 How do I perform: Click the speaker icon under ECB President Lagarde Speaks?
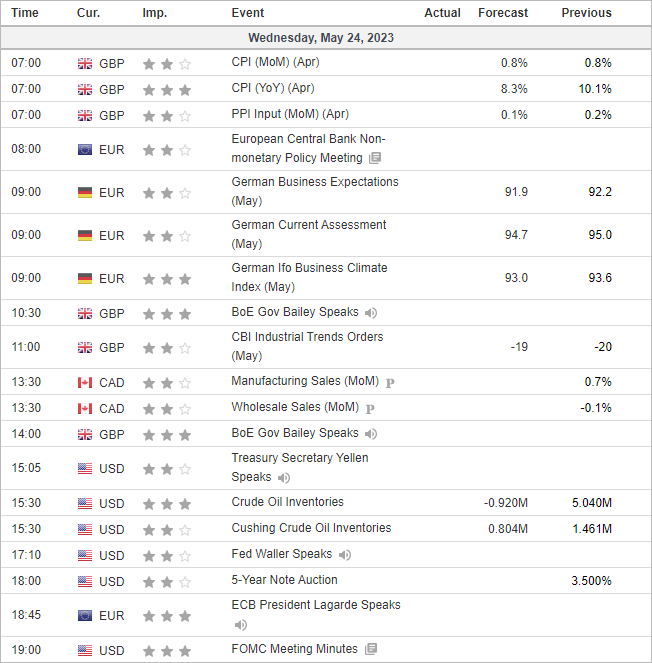[x=241, y=625]
